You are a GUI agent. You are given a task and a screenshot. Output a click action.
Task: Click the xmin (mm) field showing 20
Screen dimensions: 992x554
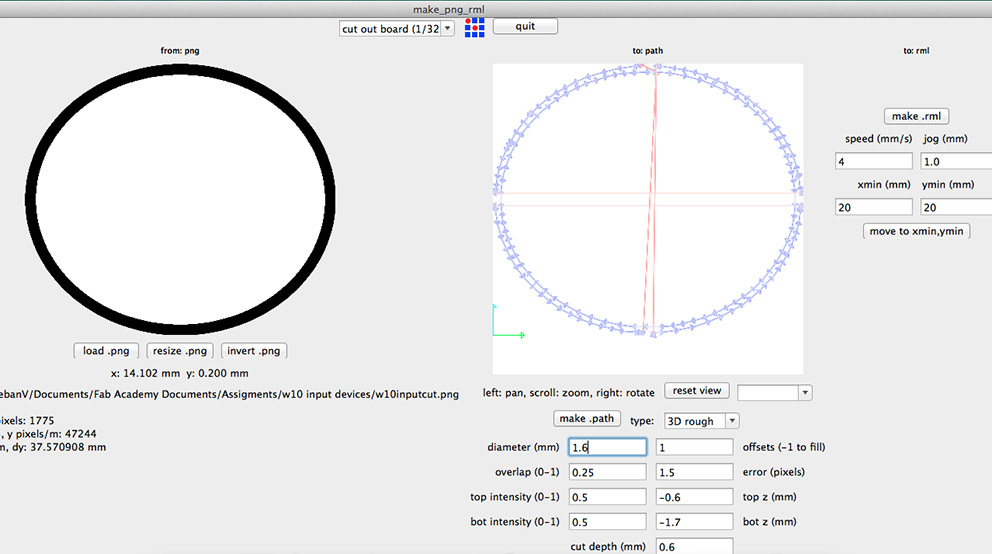(x=874, y=207)
